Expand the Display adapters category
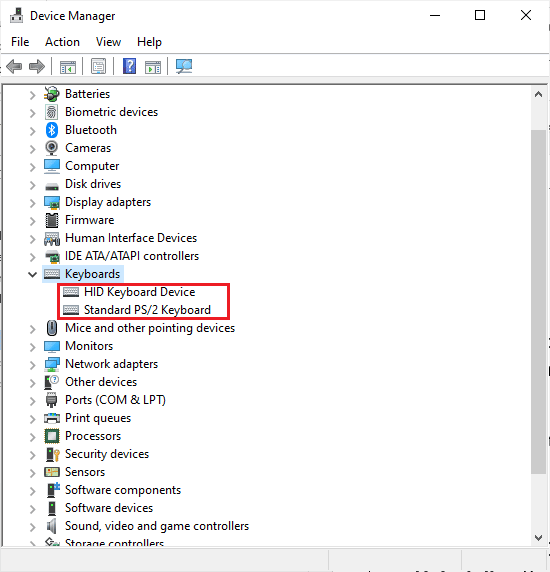This screenshot has width=550, height=572. tap(32, 203)
